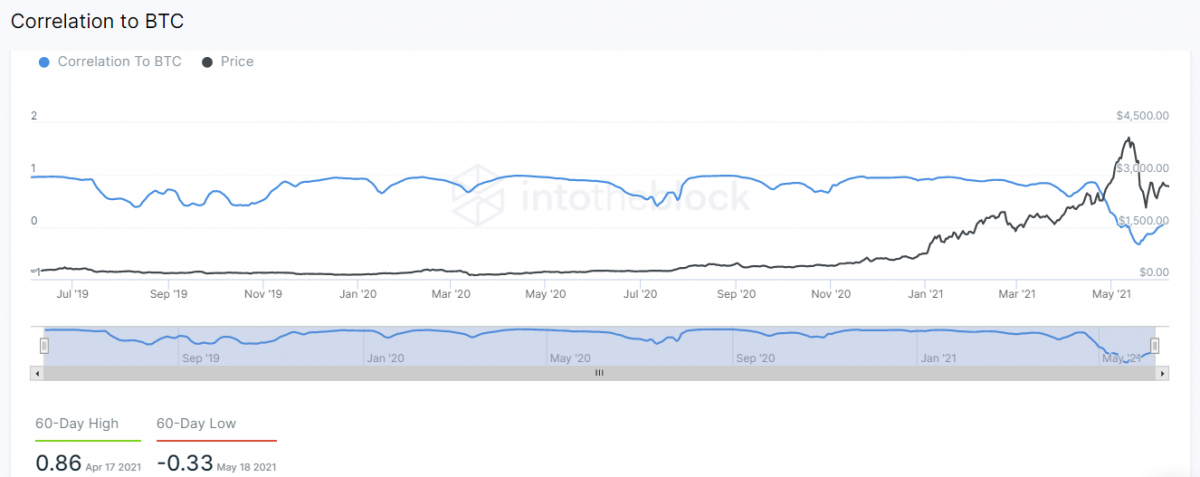Click Sep '20 in the navigator timeline
This screenshot has width=1200, height=477.
pos(753,357)
